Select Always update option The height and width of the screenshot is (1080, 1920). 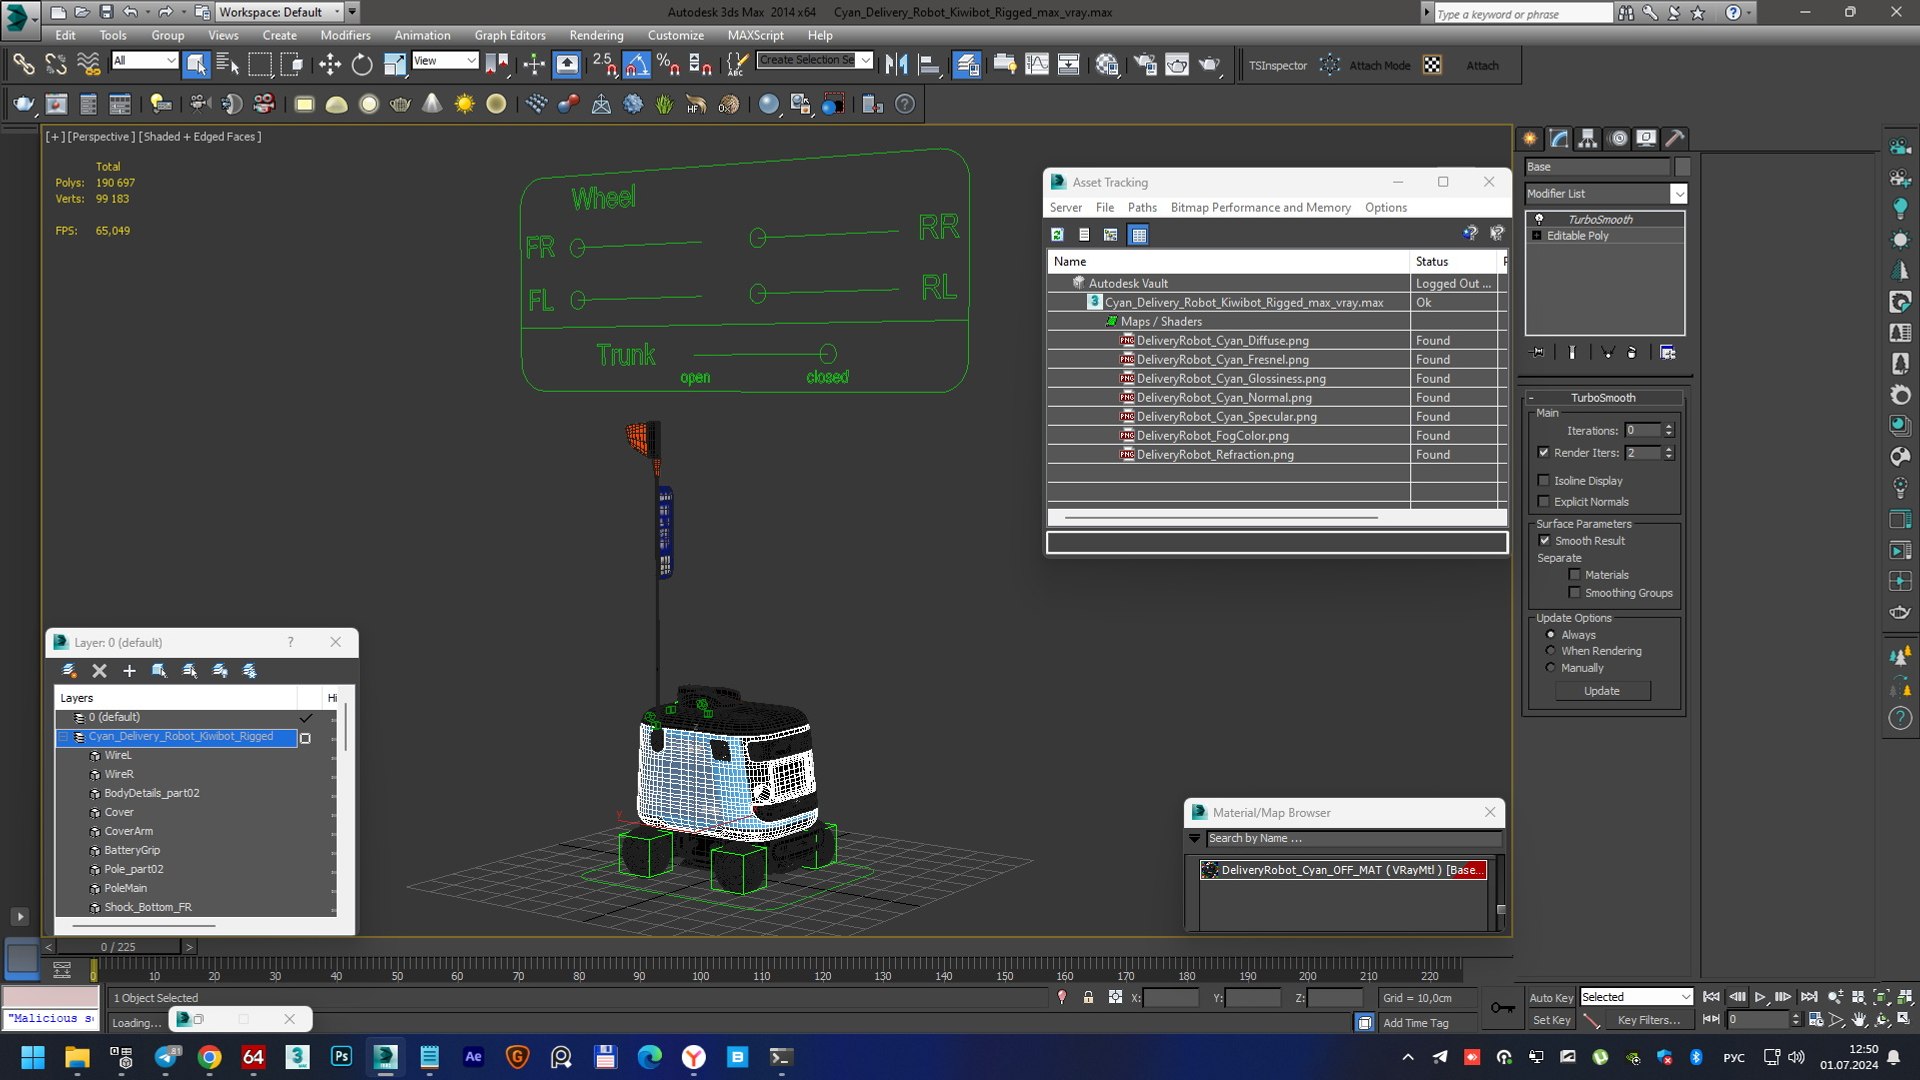coord(1551,635)
